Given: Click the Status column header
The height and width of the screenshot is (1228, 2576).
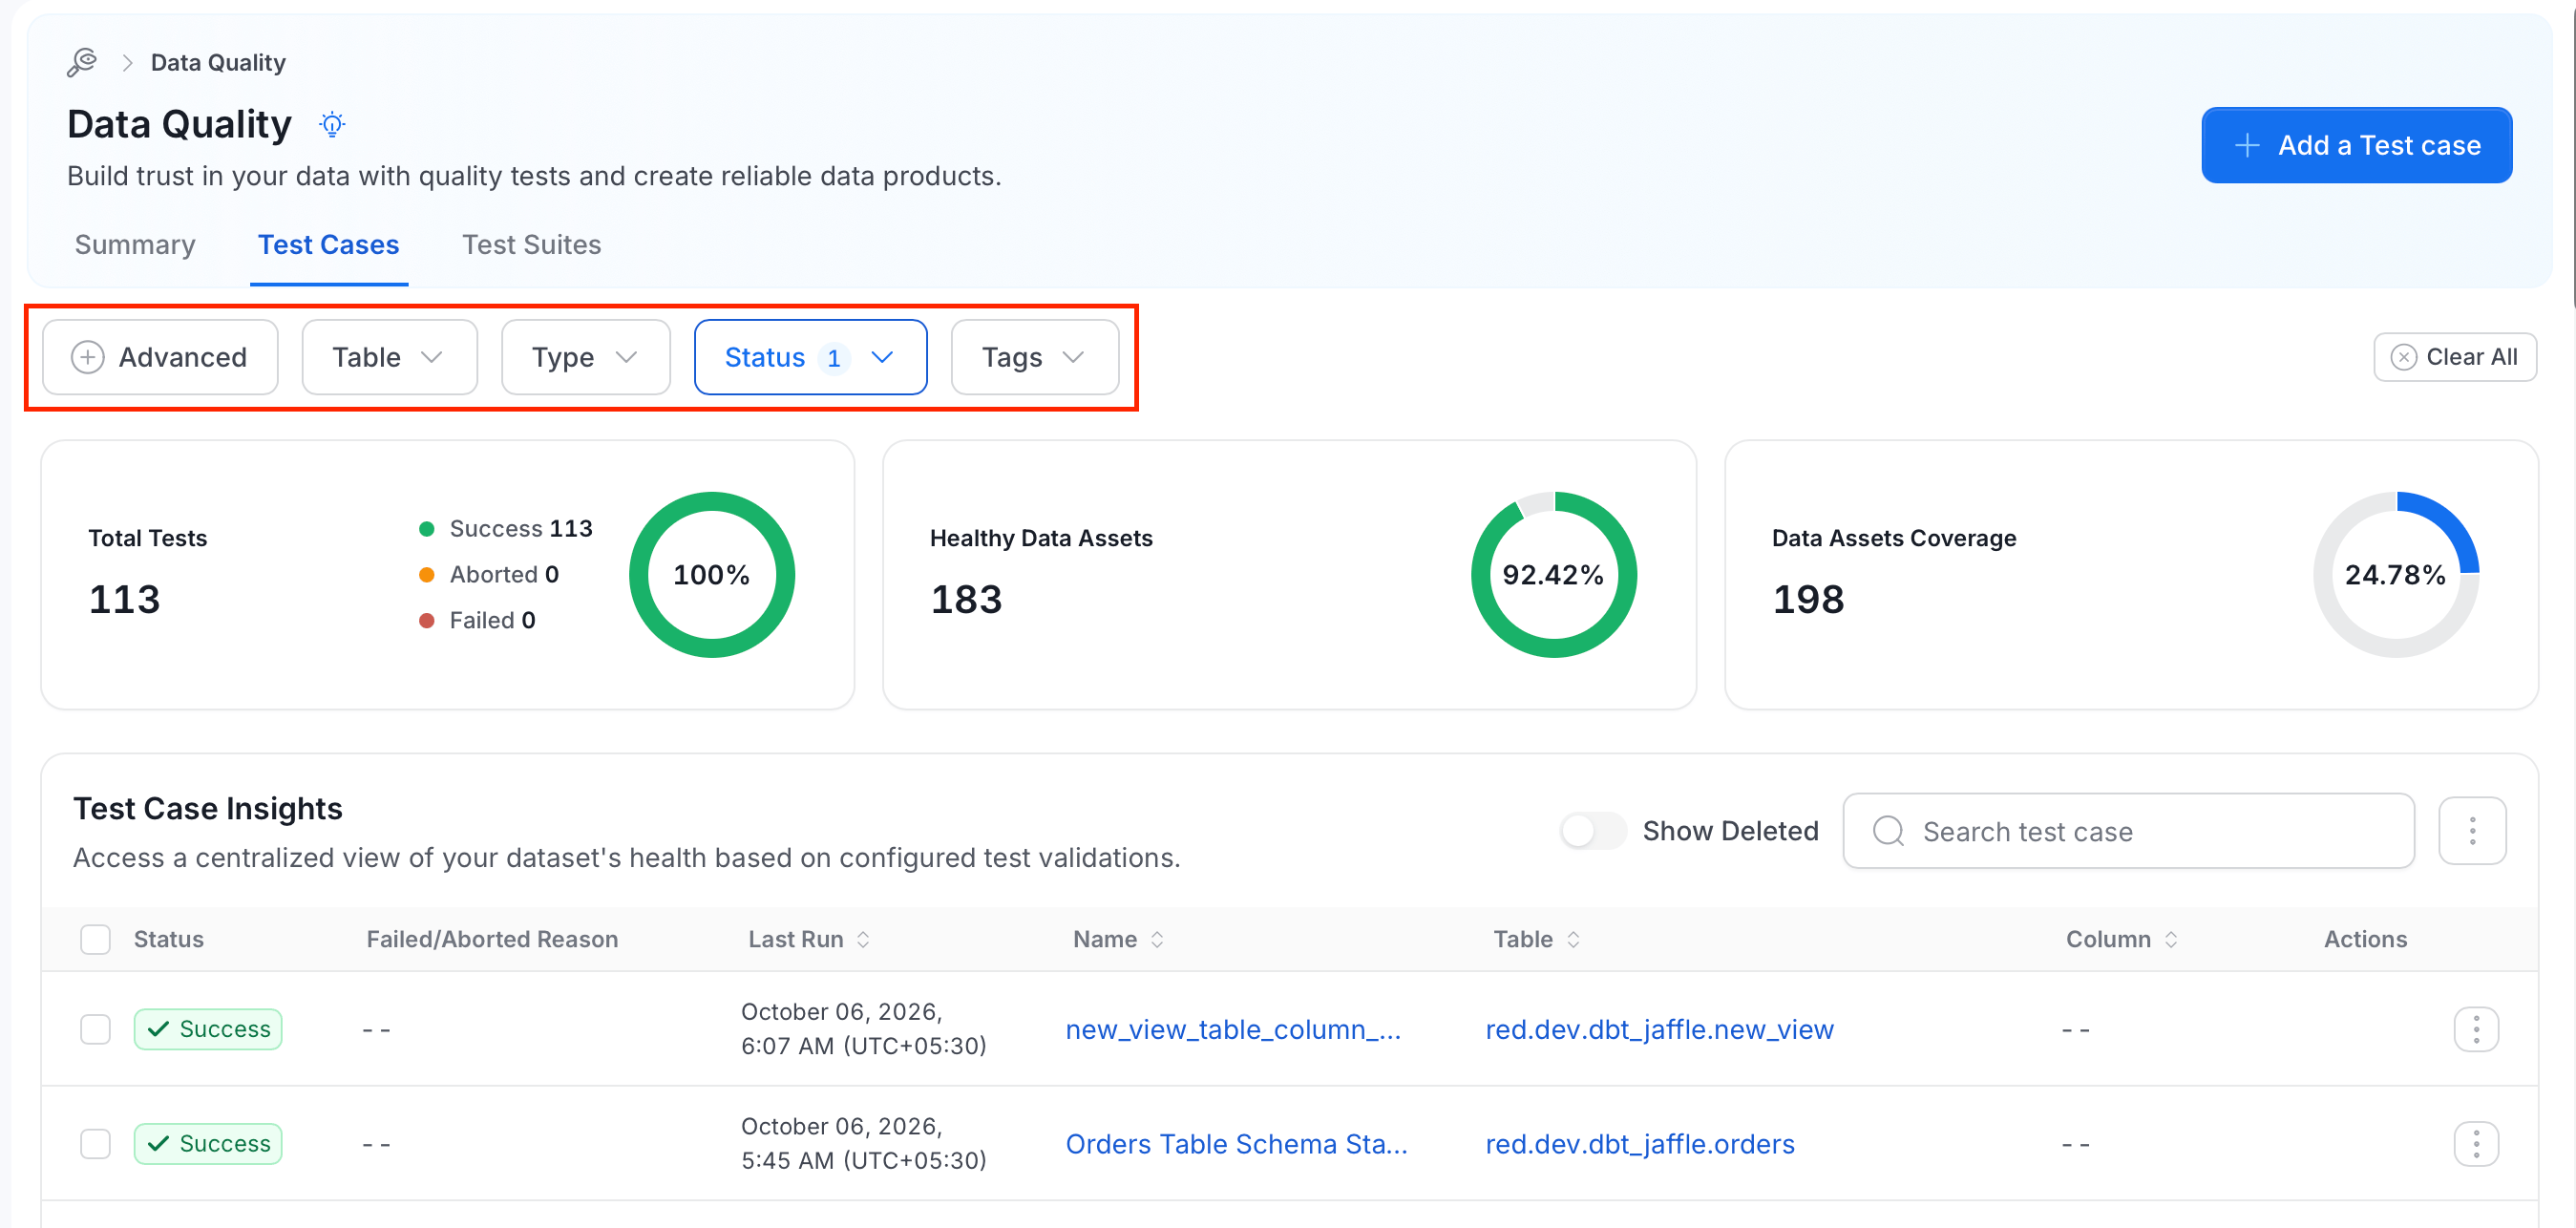Looking at the screenshot, I should (x=169, y=939).
